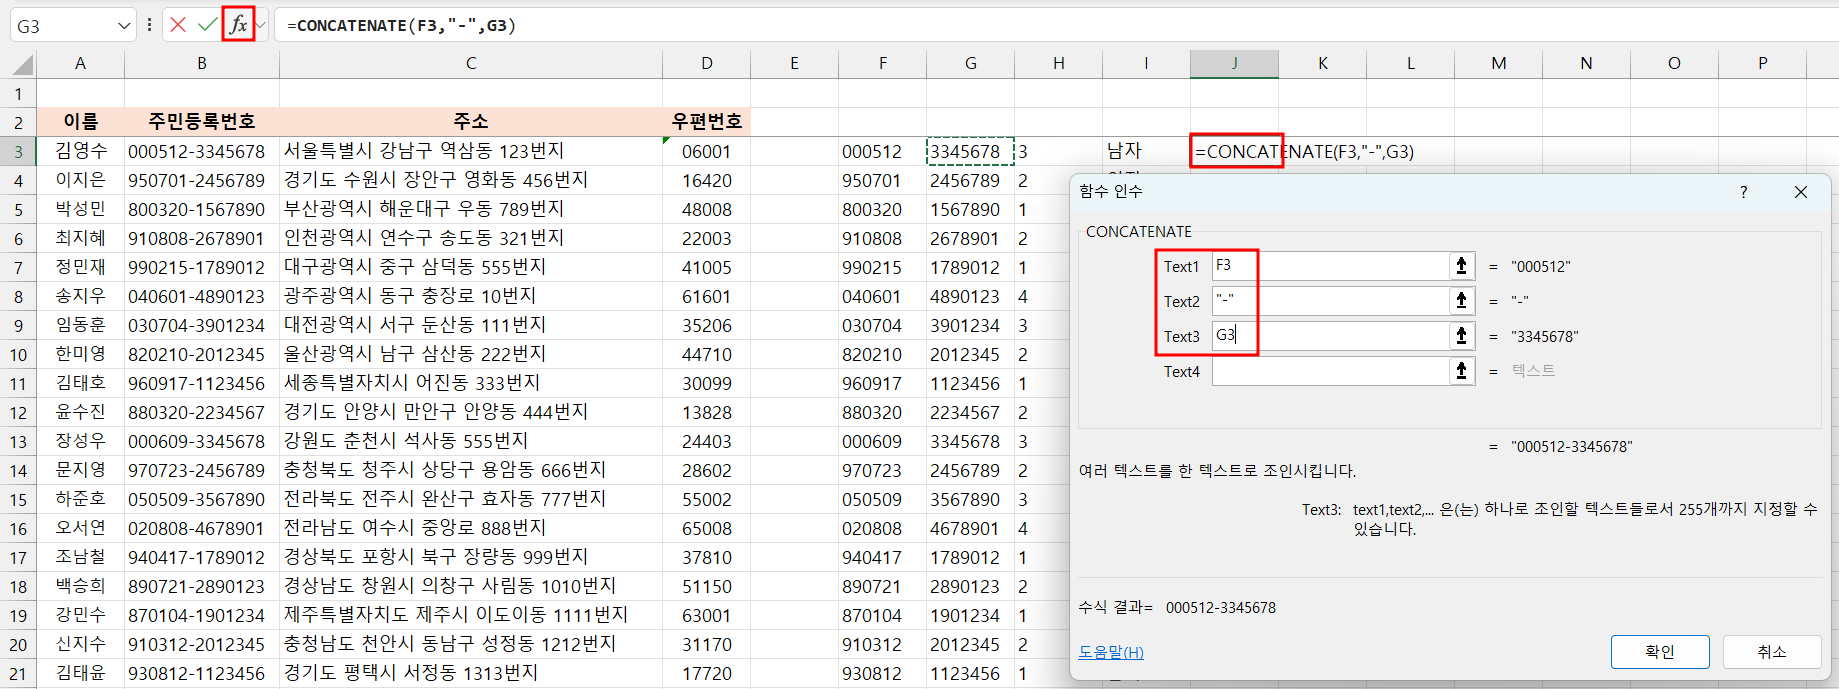Expand the Name Box dropdown arrow

tap(124, 26)
